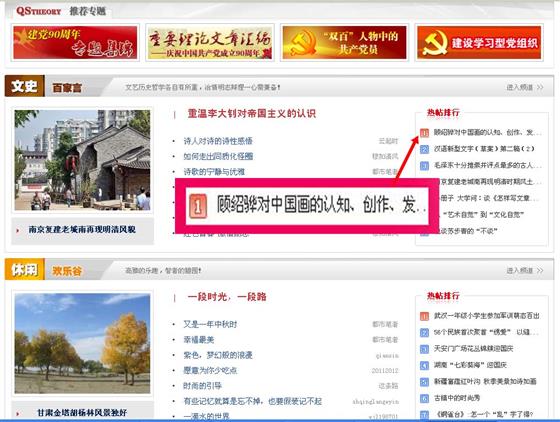This screenshot has height=422, width=560.
Task: Click rank 6 badge beside 古籍中的时尚秀
Action: (x=424, y=398)
